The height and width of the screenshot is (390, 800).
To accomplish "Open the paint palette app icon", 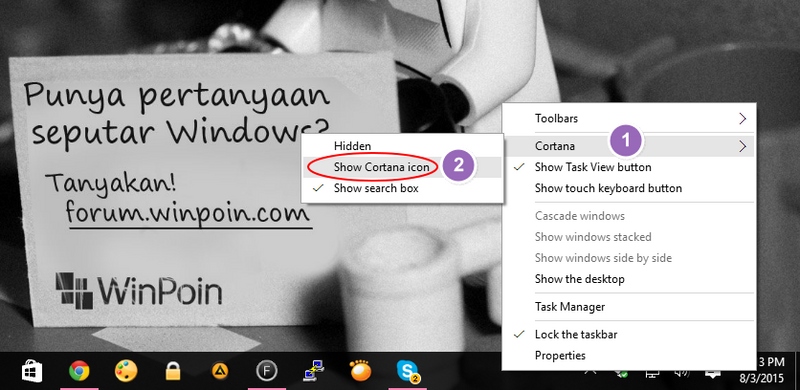I will tap(126, 371).
